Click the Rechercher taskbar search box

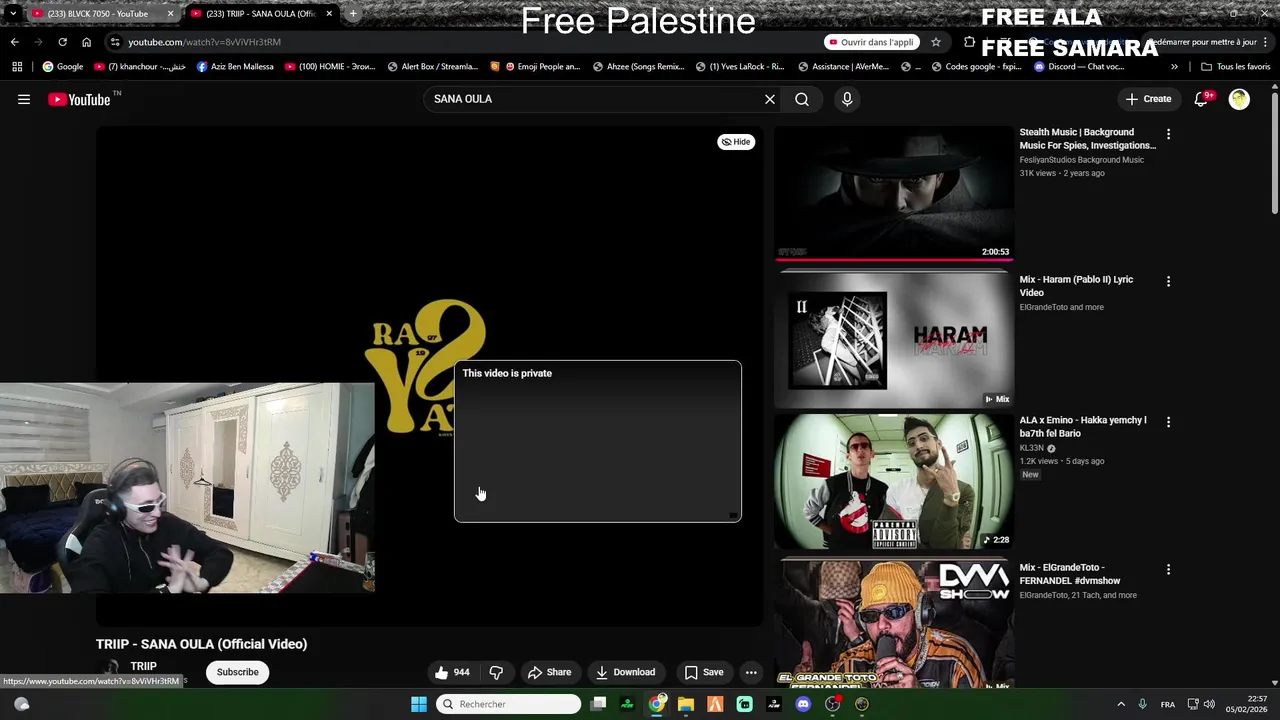pyautogui.click(x=509, y=704)
